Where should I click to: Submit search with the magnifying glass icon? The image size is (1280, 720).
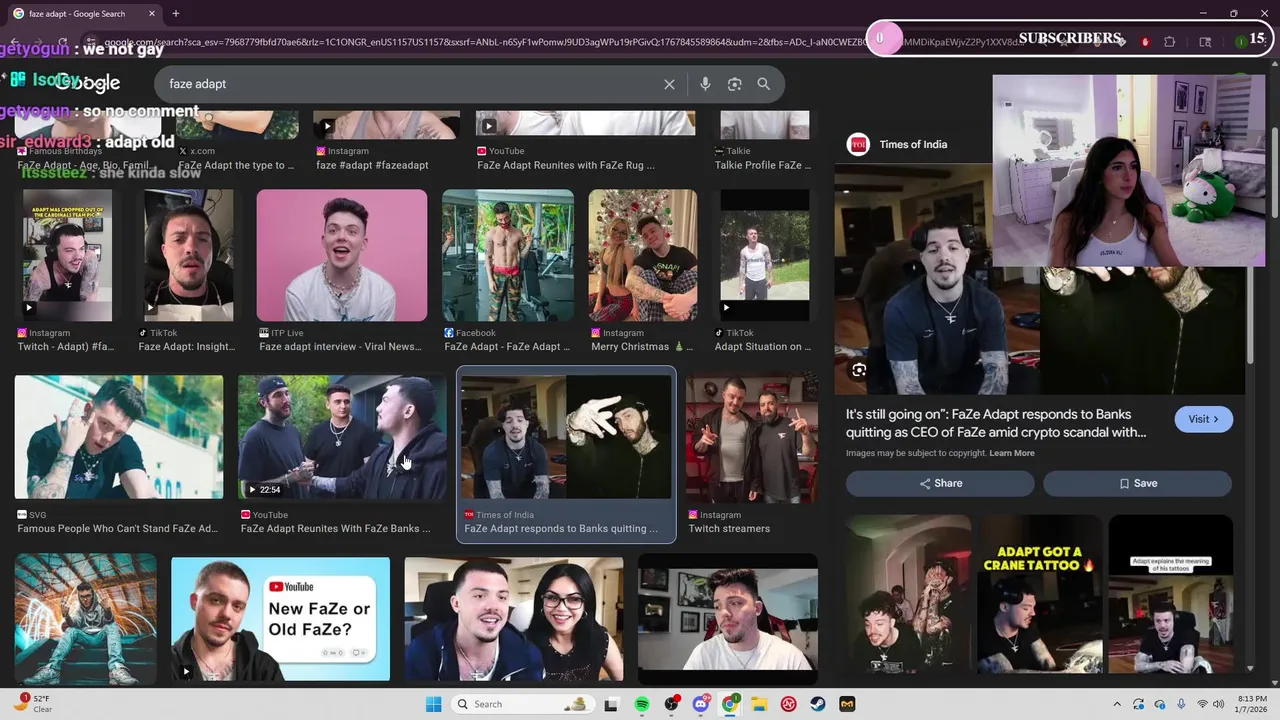tap(764, 84)
